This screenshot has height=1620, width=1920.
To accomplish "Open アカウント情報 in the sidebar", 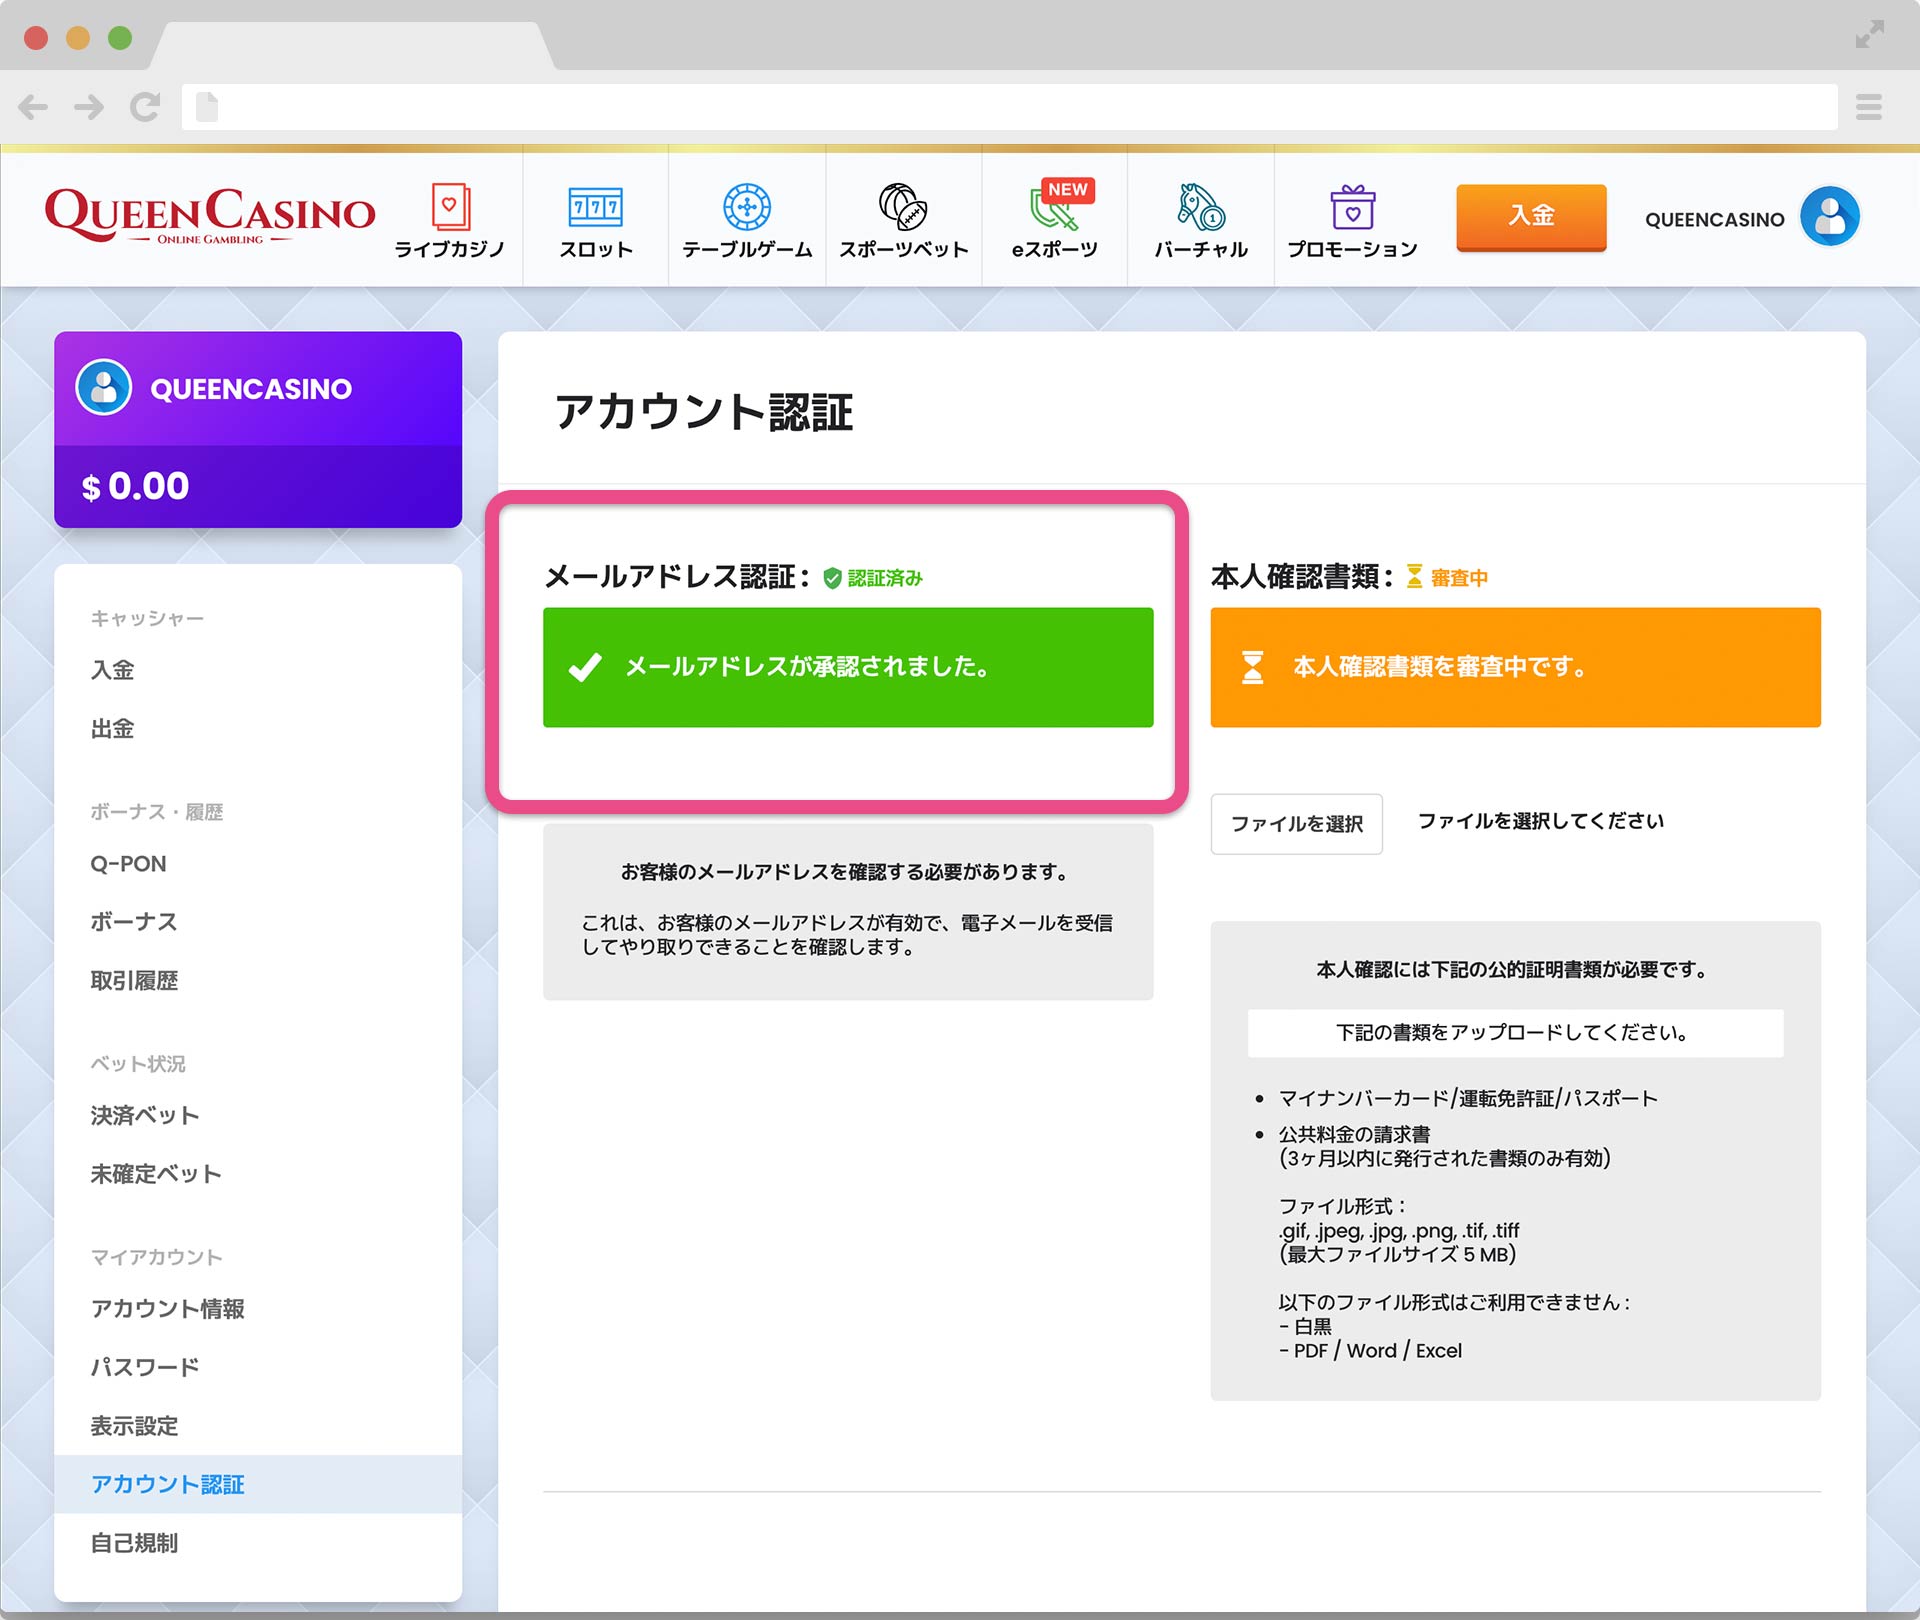I will [x=167, y=1308].
